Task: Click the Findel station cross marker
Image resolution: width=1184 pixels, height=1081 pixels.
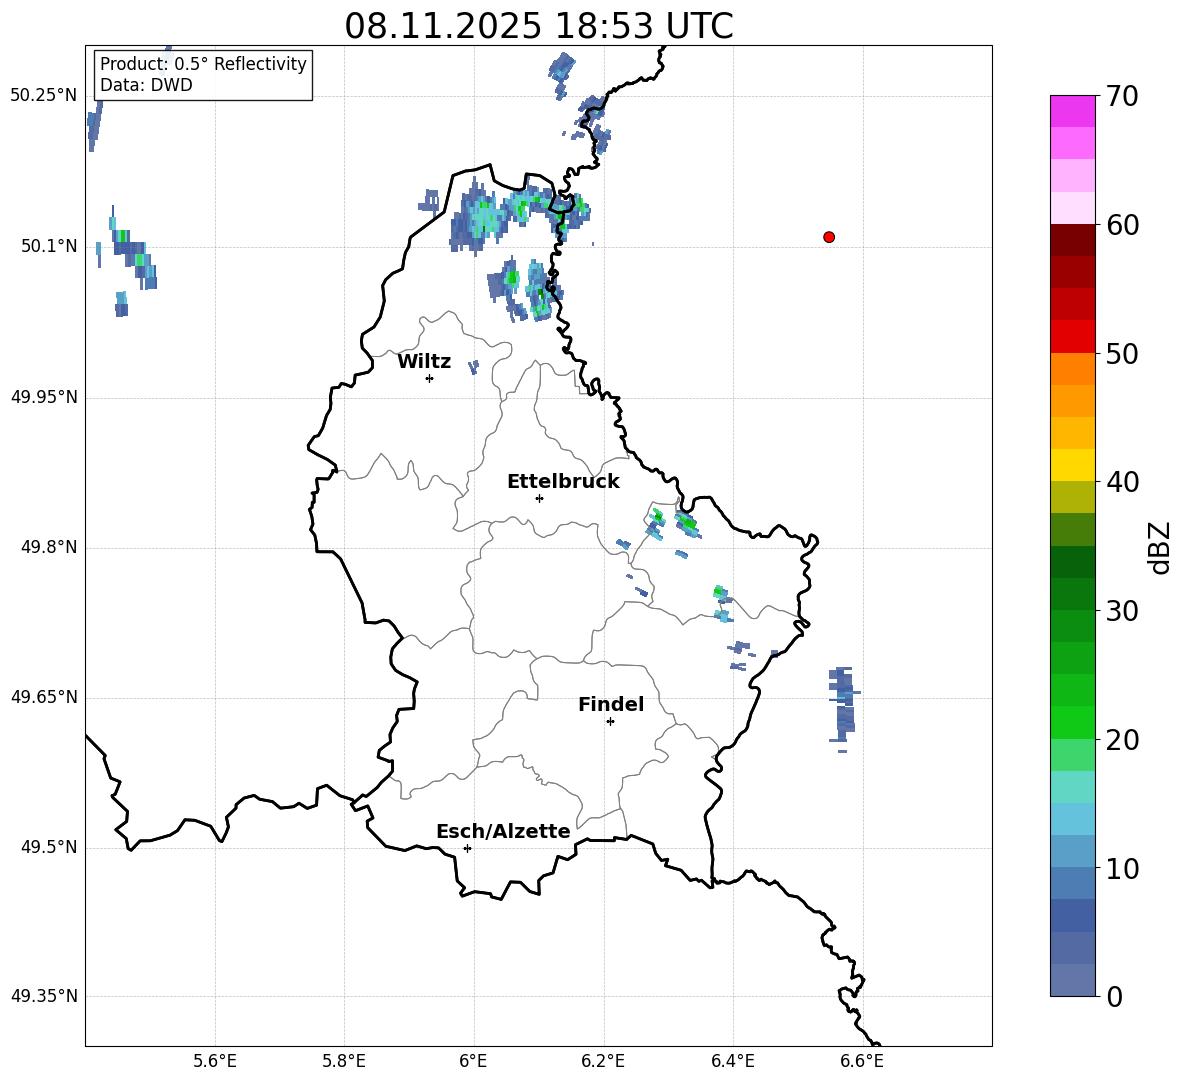Action: coord(610,722)
